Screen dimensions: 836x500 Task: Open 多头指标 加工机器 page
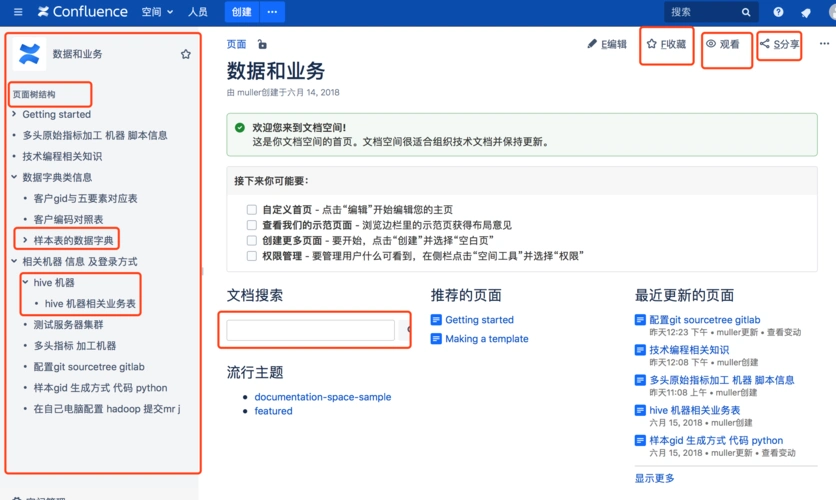[x=75, y=346]
